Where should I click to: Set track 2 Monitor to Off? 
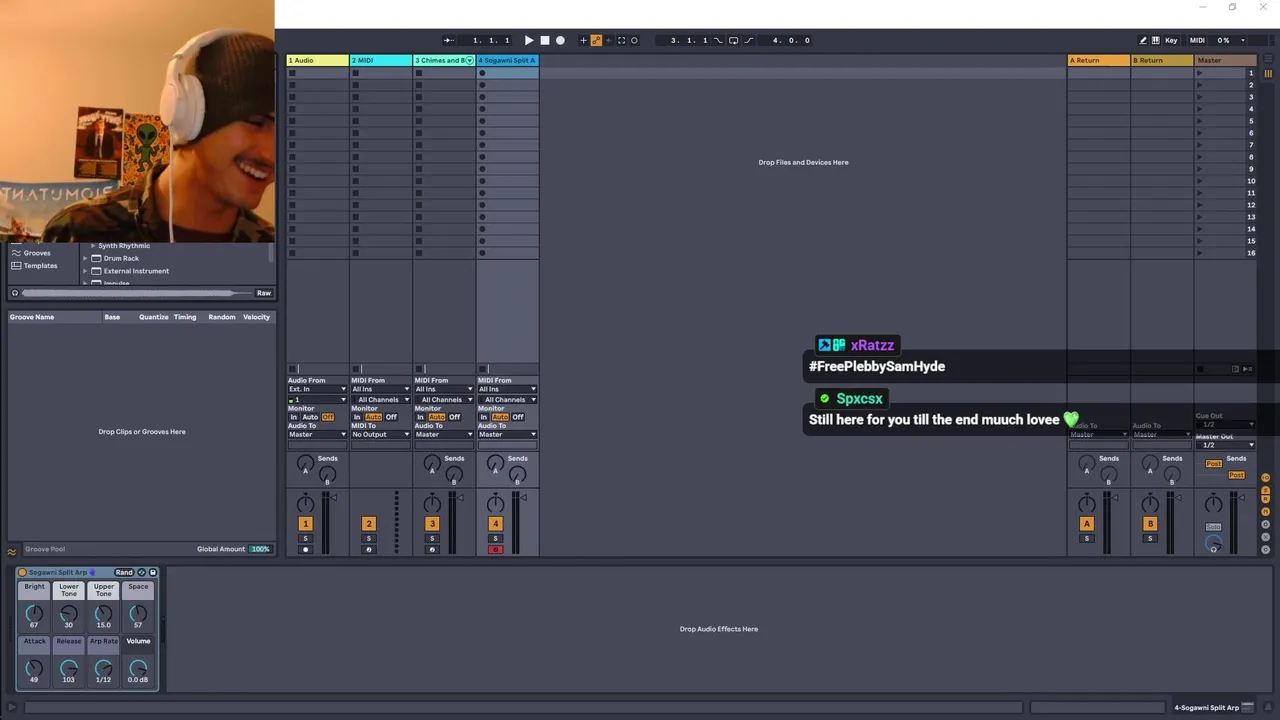tap(391, 417)
